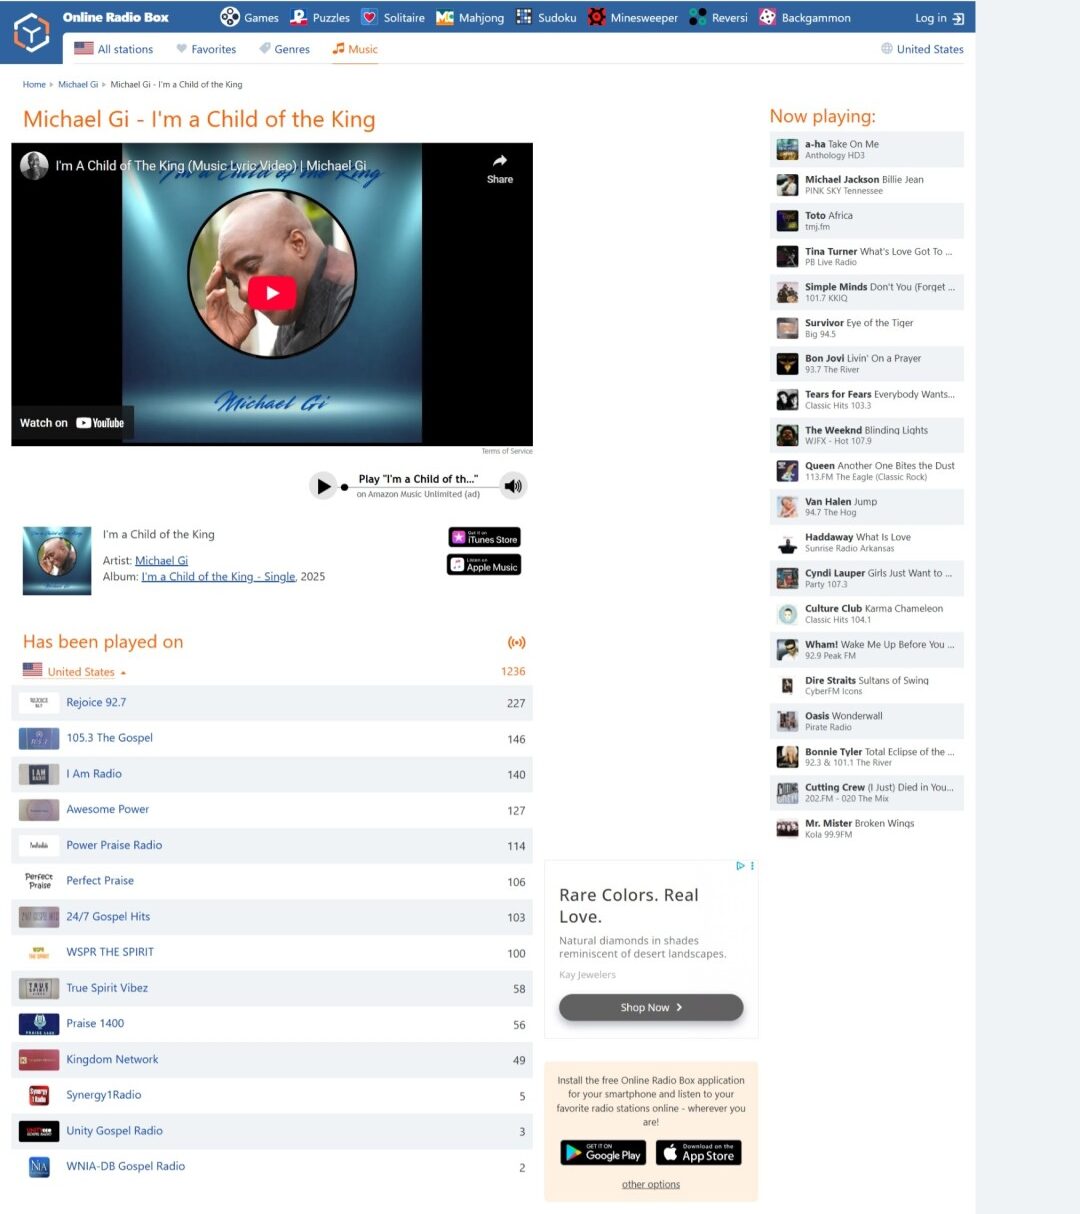Select the Mahjong tile icon

443,17
